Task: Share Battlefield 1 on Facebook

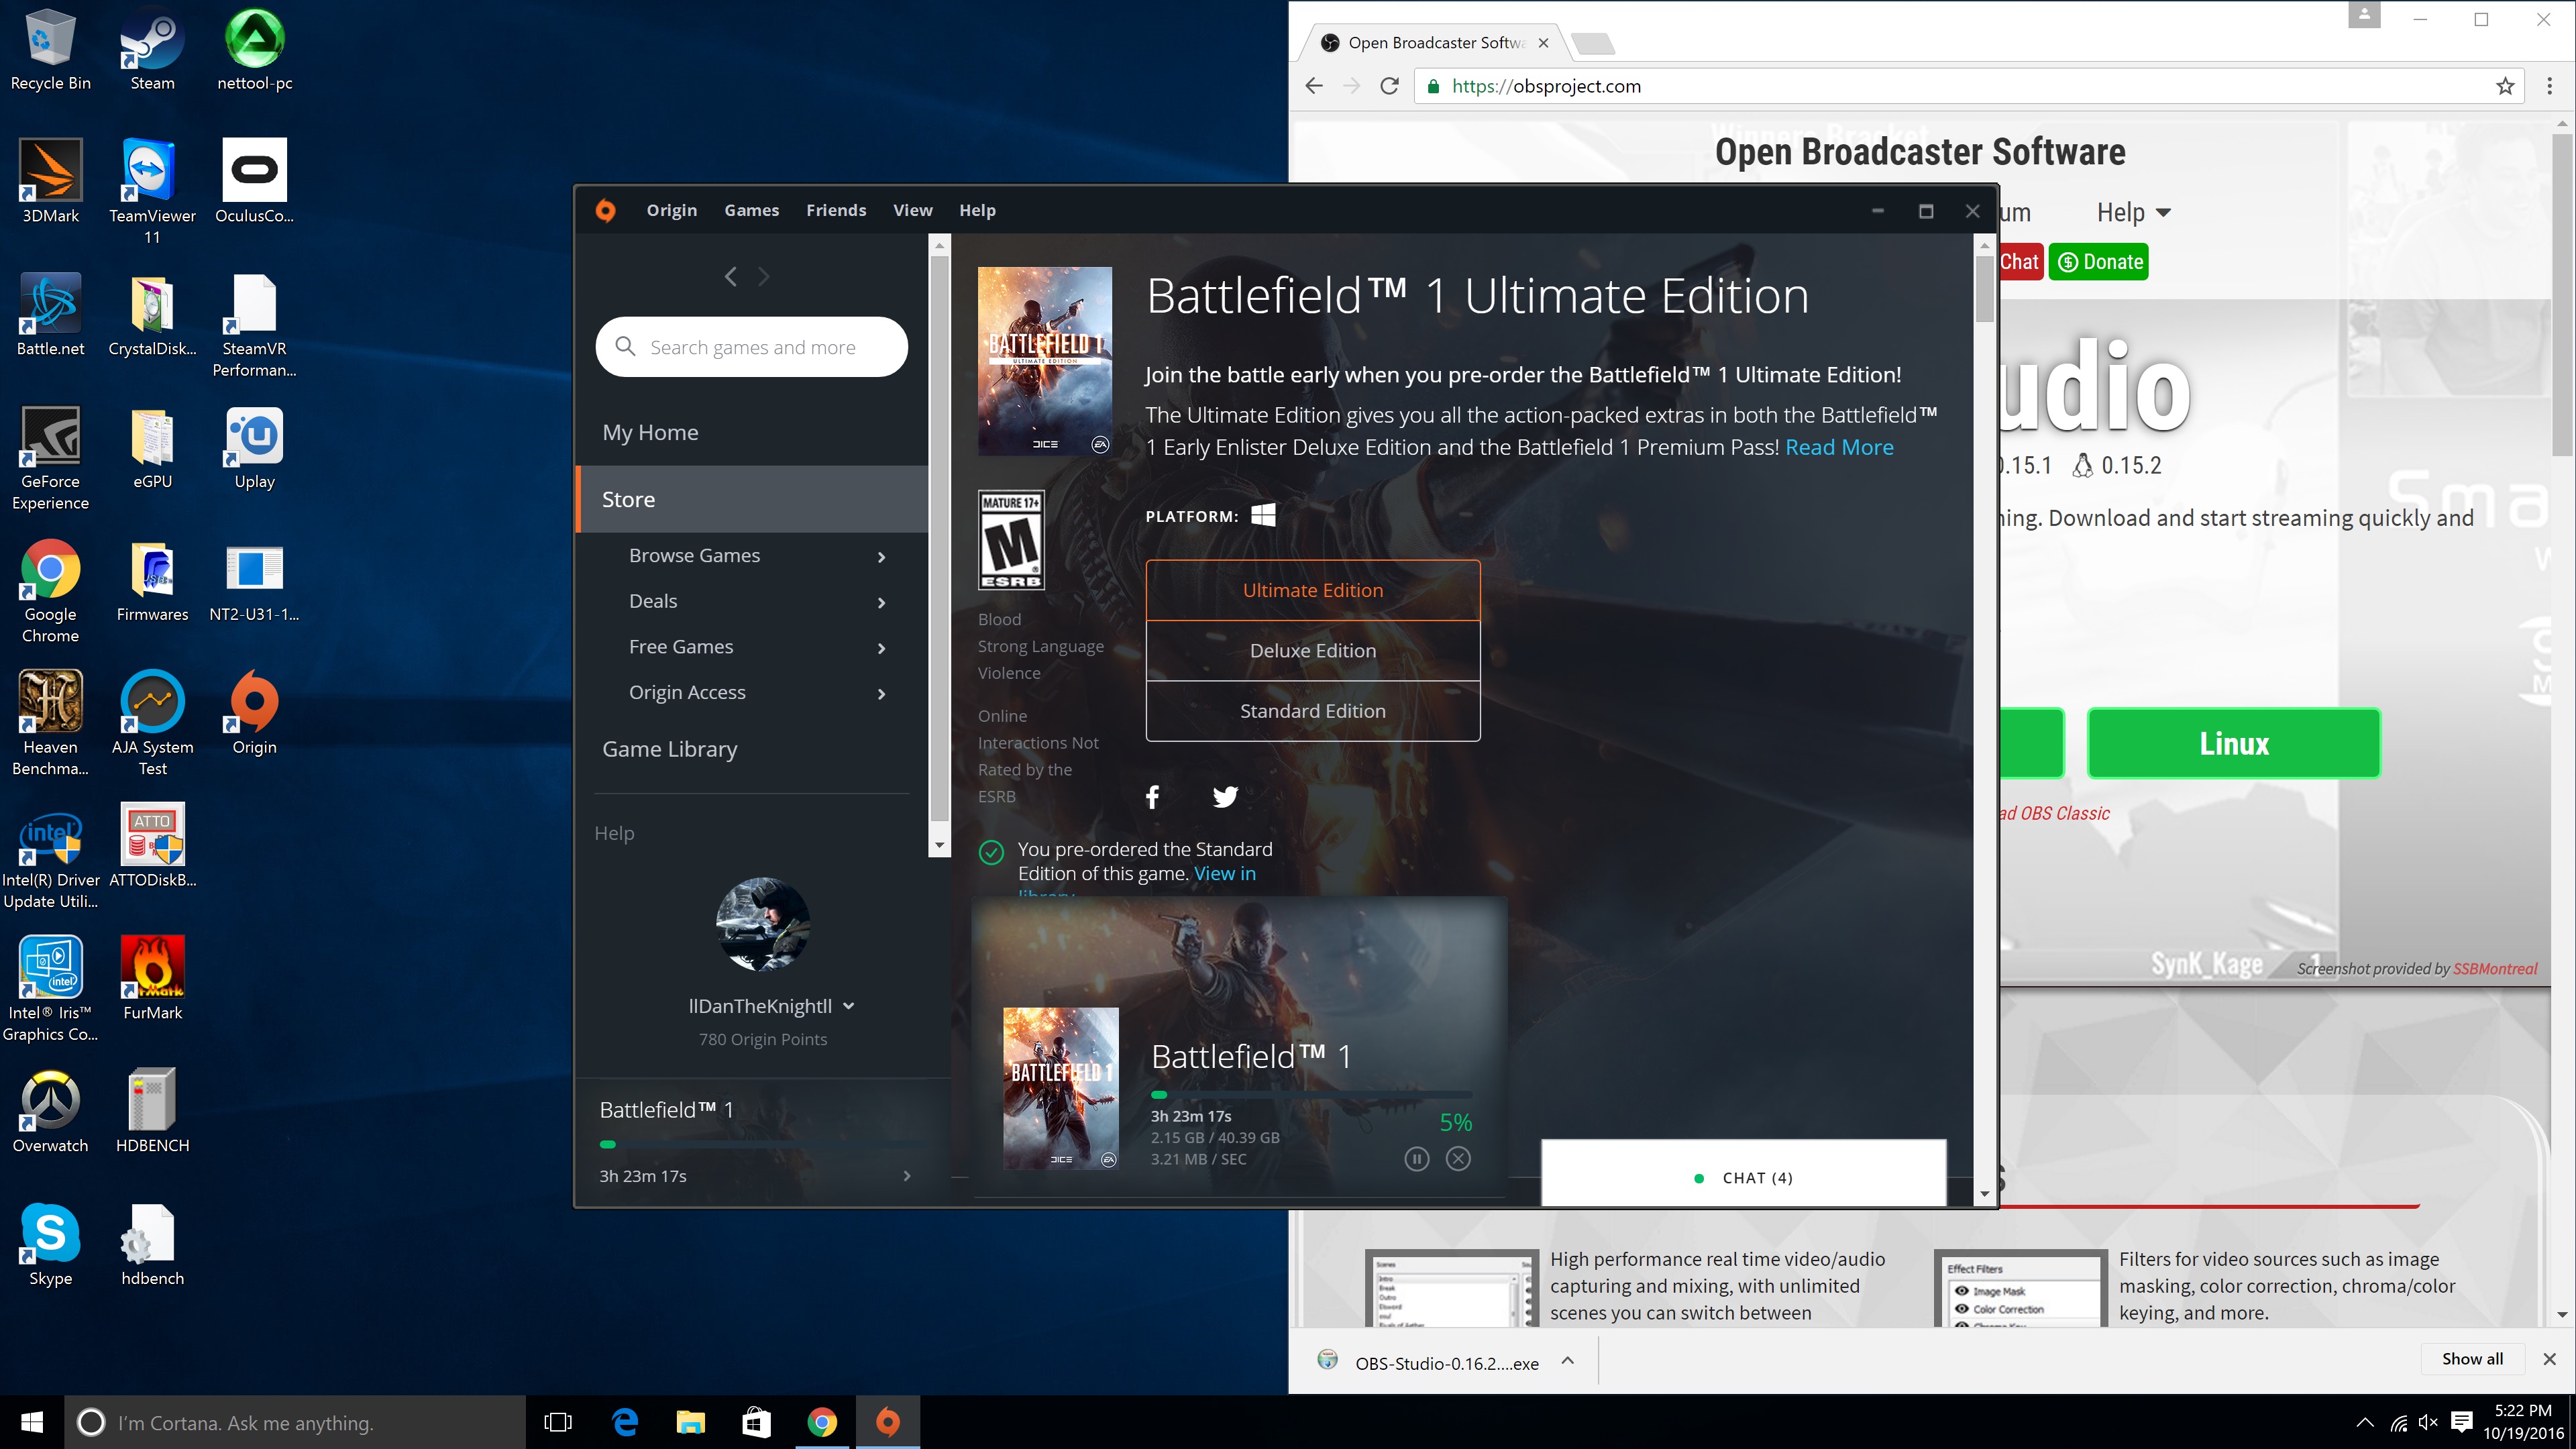Action: (x=1152, y=797)
